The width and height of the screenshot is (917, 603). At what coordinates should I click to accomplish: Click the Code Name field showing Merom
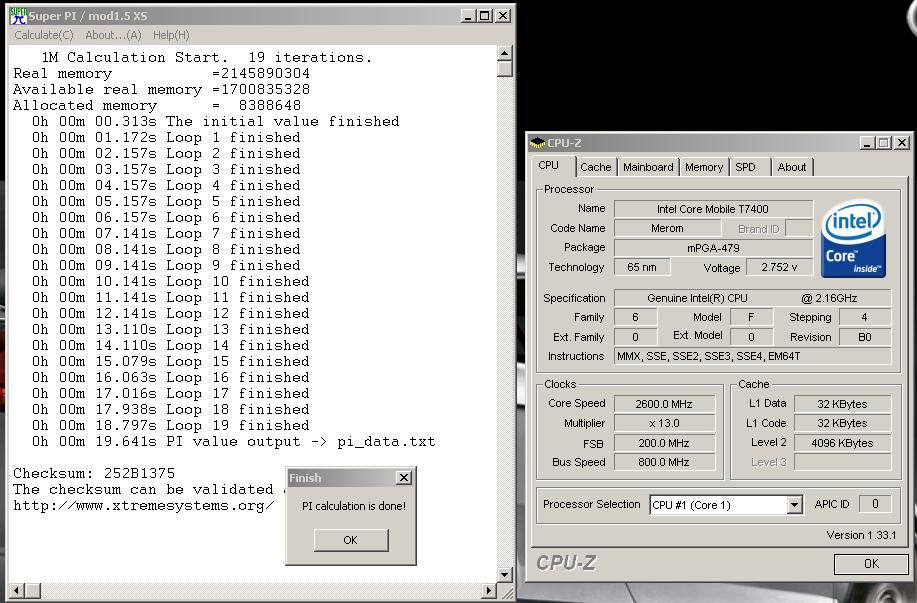click(667, 228)
